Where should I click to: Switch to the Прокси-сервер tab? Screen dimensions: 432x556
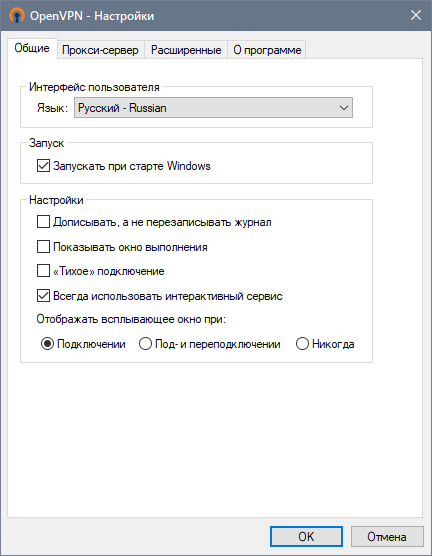[100, 50]
